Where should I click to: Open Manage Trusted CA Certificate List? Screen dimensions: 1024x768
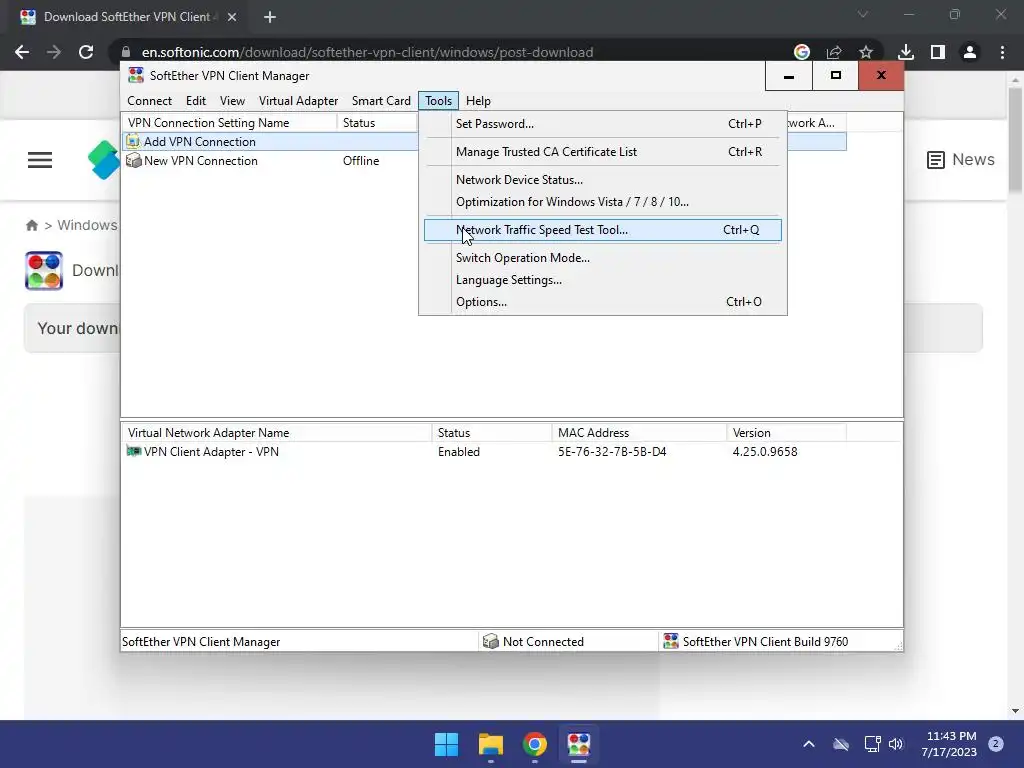coord(602,152)
